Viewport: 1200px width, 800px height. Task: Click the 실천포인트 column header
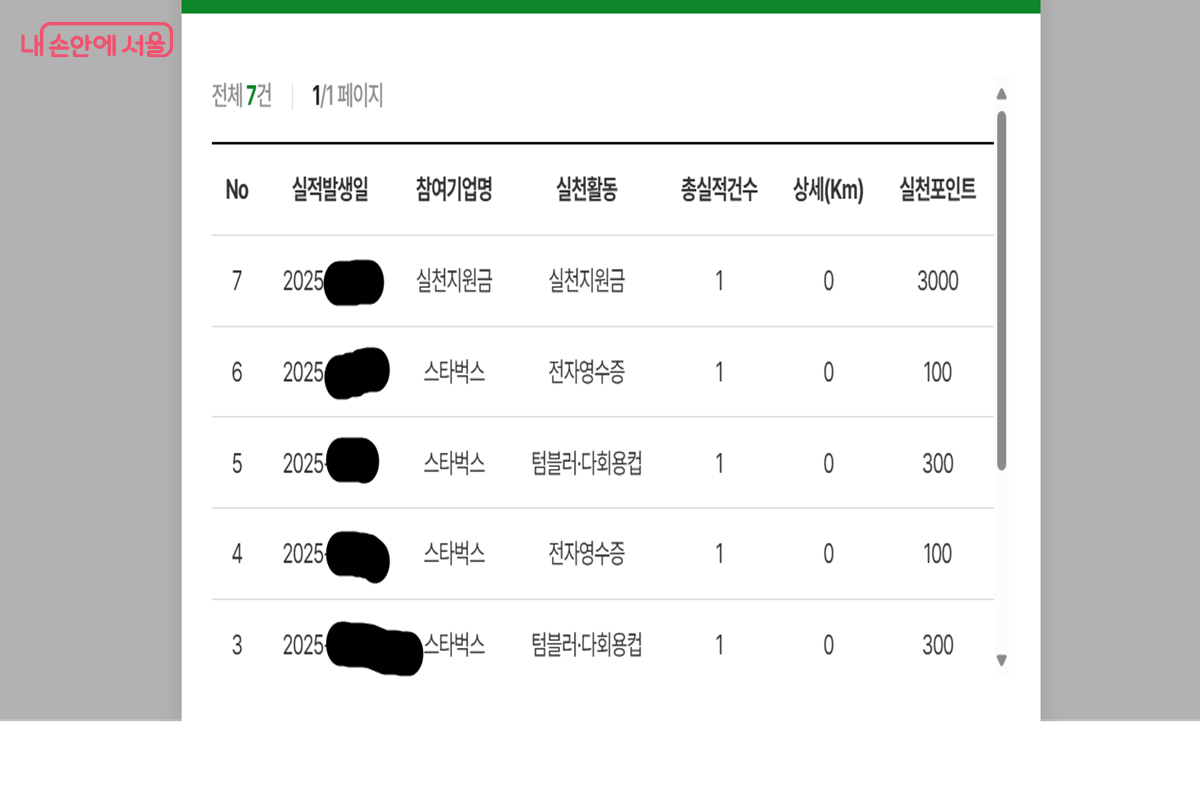(x=937, y=190)
